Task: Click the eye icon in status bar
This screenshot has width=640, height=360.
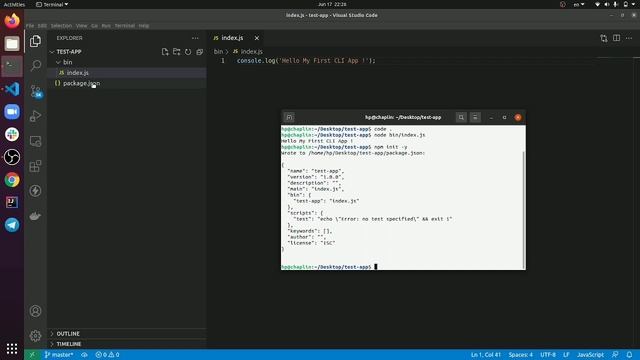Action: pyautogui.click(x=84, y=355)
